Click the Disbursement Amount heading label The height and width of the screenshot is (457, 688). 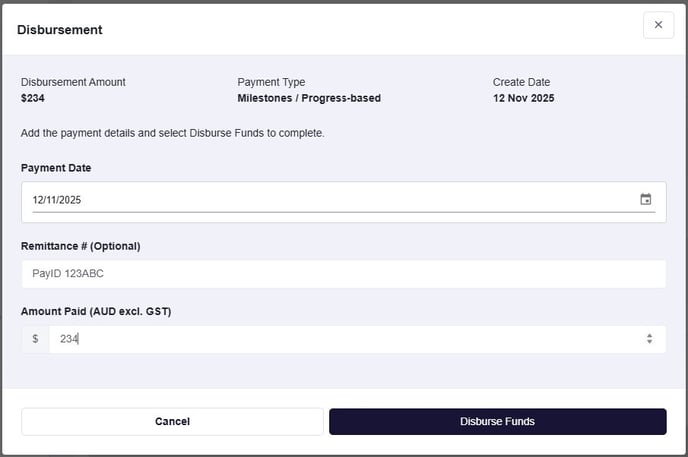tap(73, 82)
